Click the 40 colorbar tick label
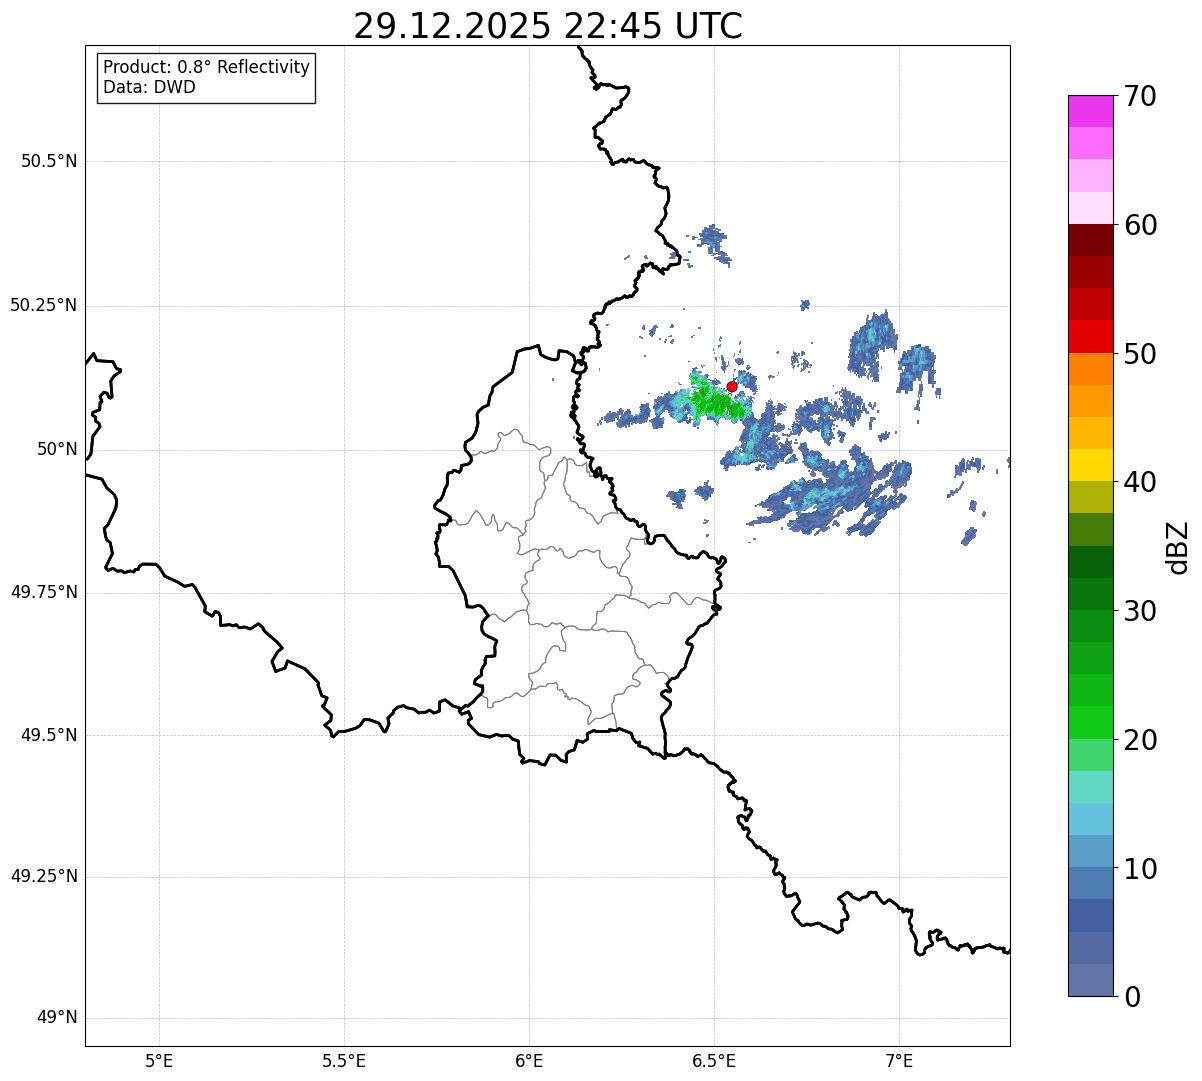Screen dimensions: 1202x1081 click(x=1140, y=482)
